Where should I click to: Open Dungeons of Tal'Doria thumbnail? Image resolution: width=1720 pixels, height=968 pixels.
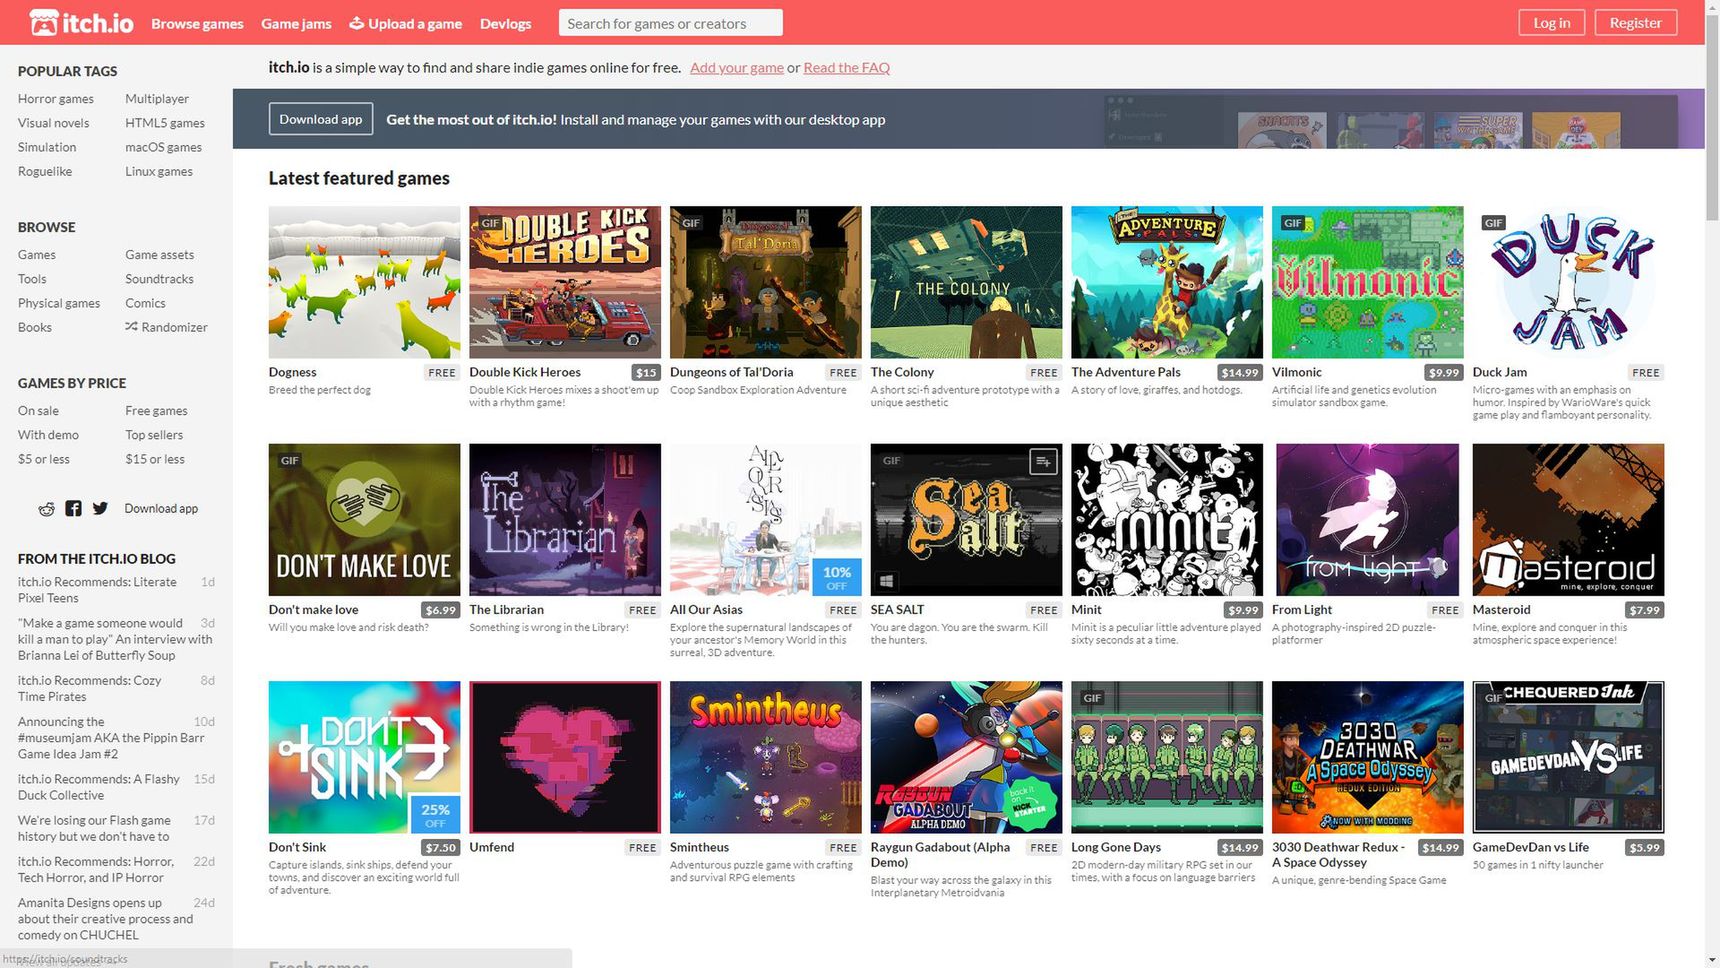click(x=765, y=282)
